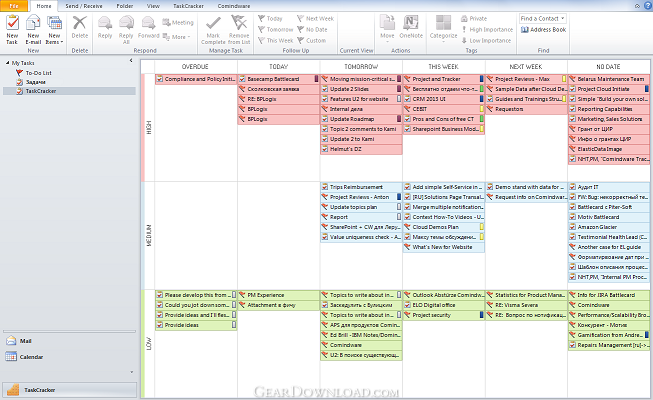Select TaskCracker folder in My Tasks
653x400 pixels.
tap(41, 91)
